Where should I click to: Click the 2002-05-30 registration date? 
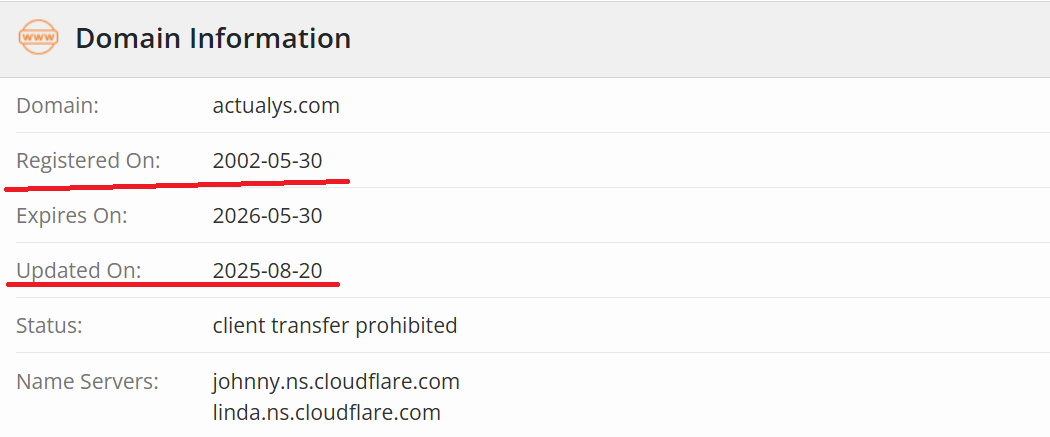(x=267, y=160)
